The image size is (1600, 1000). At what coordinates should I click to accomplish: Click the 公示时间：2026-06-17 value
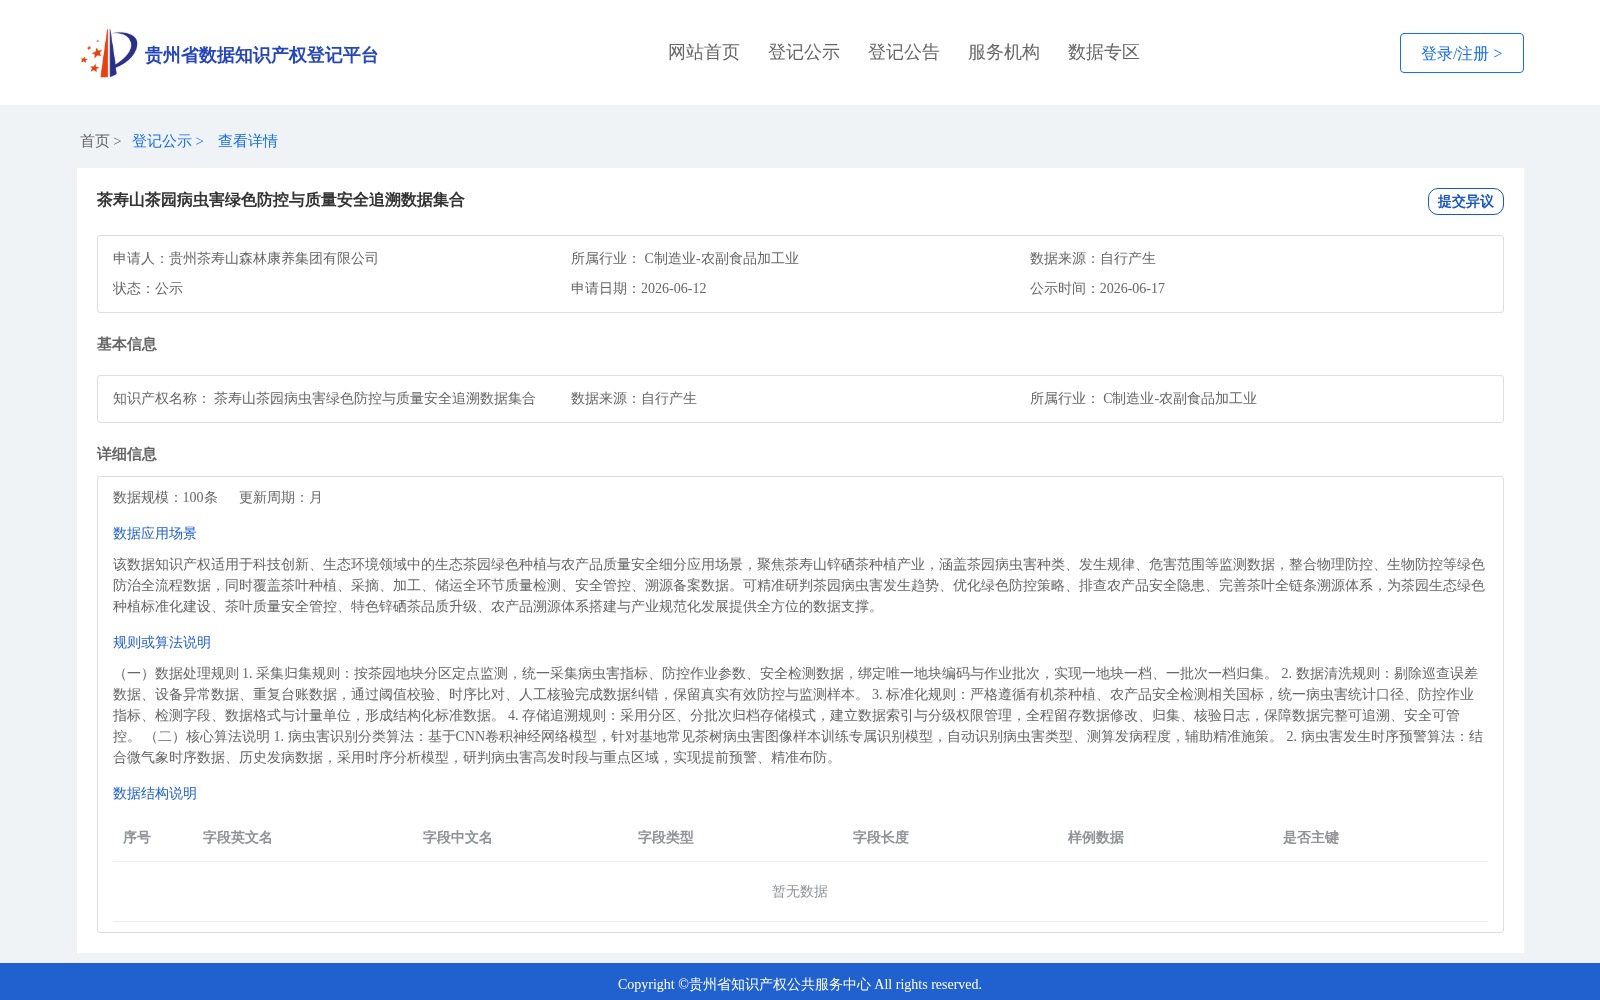click(1098, 288)
